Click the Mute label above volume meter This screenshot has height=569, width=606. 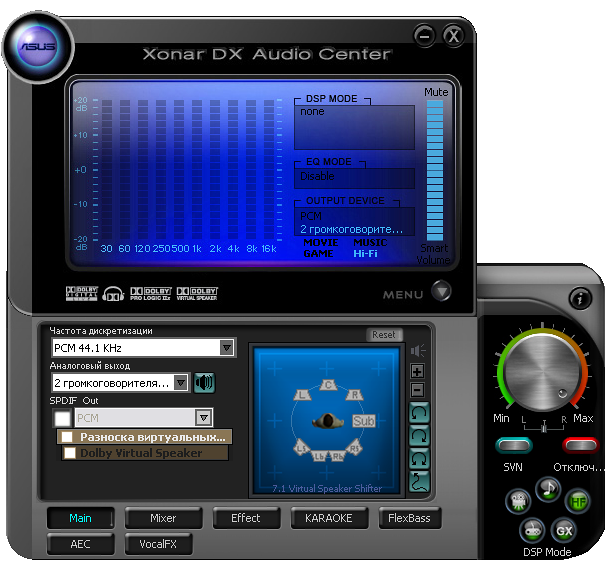(x=436, y=92)
